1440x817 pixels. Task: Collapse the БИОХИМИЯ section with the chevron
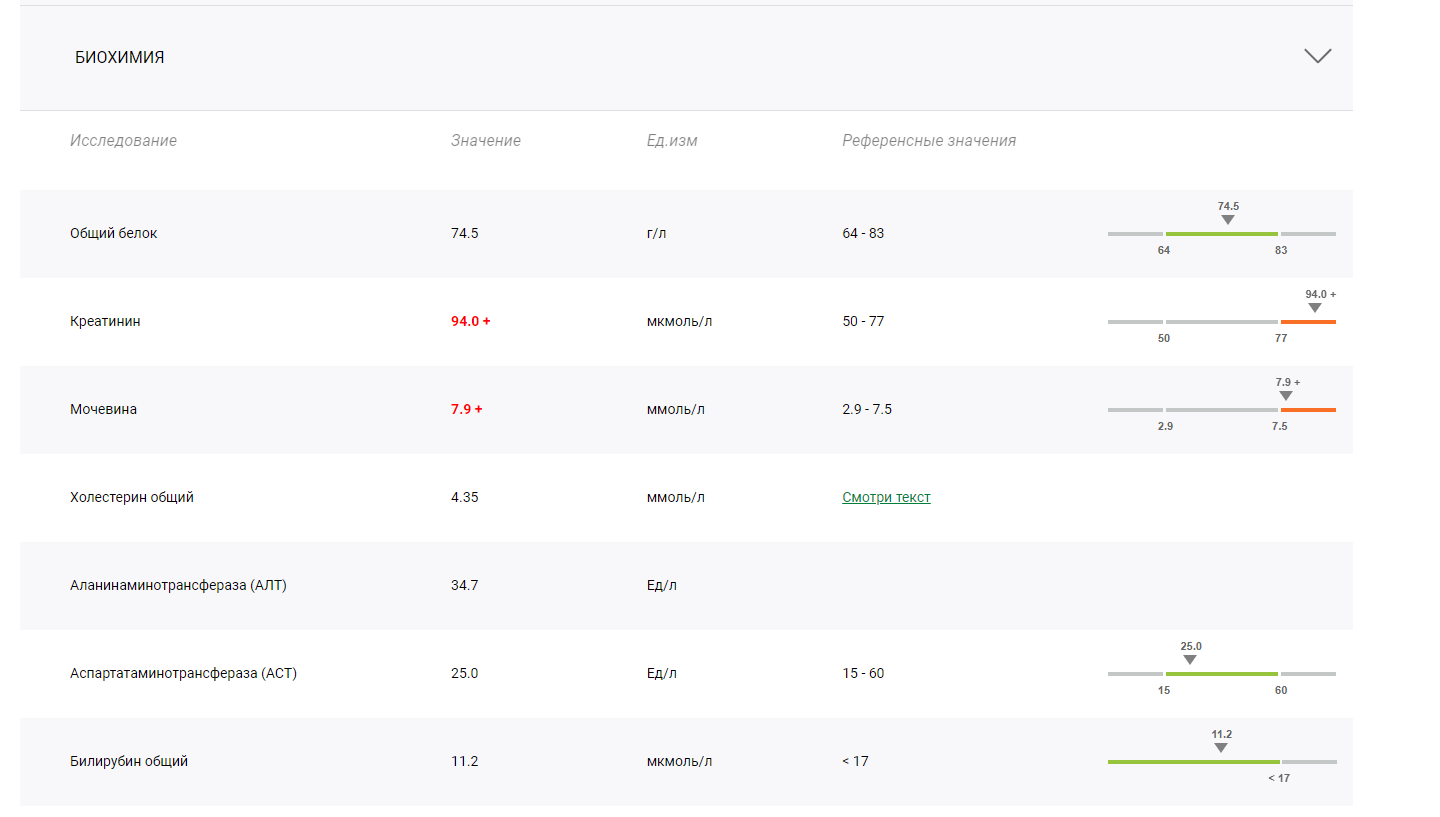coord(1317,56)
